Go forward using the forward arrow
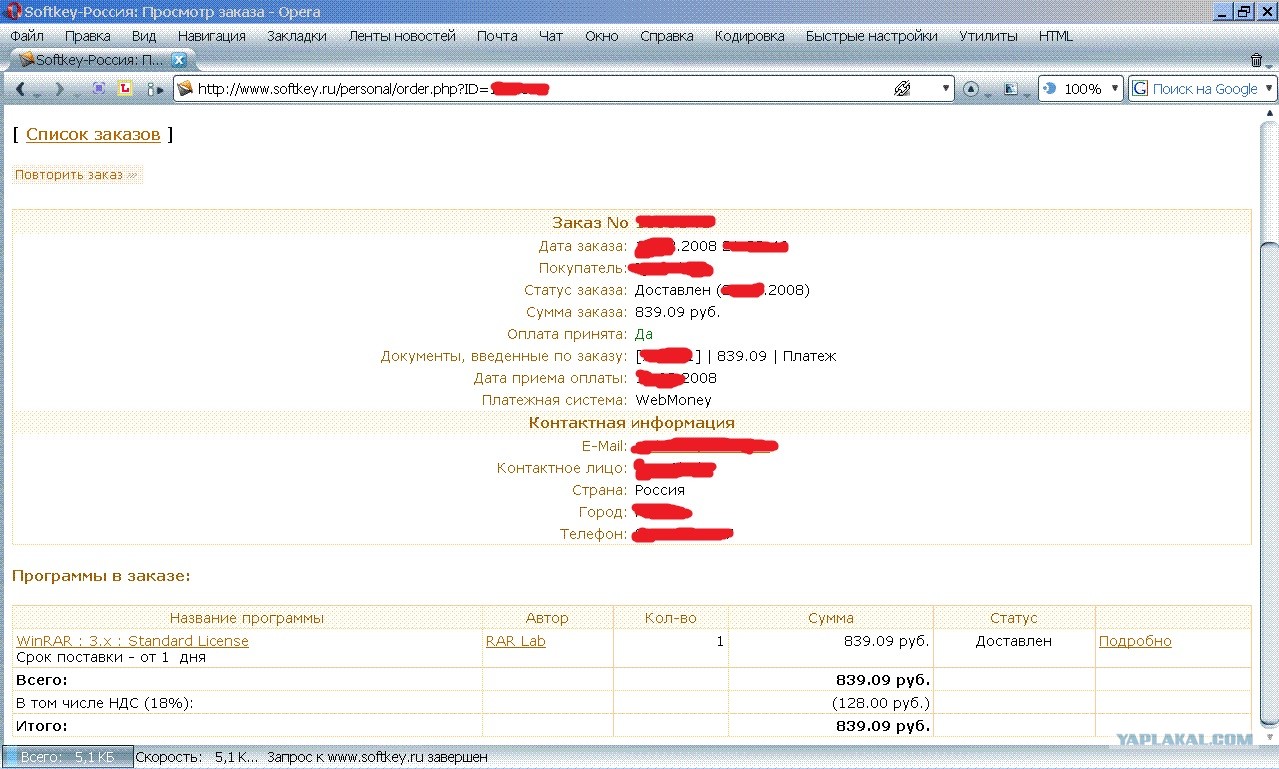 60,89
